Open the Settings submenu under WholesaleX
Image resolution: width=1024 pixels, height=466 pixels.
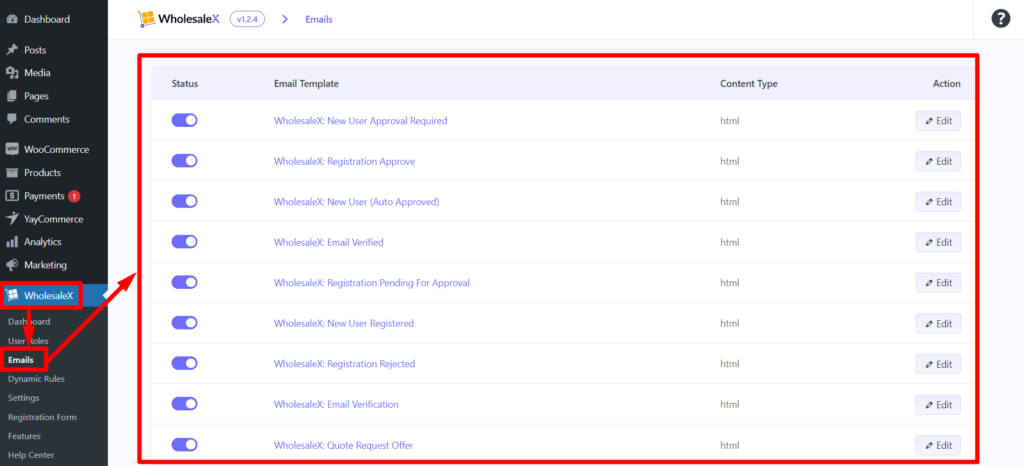pyautogui.click(x=24, y=397)
